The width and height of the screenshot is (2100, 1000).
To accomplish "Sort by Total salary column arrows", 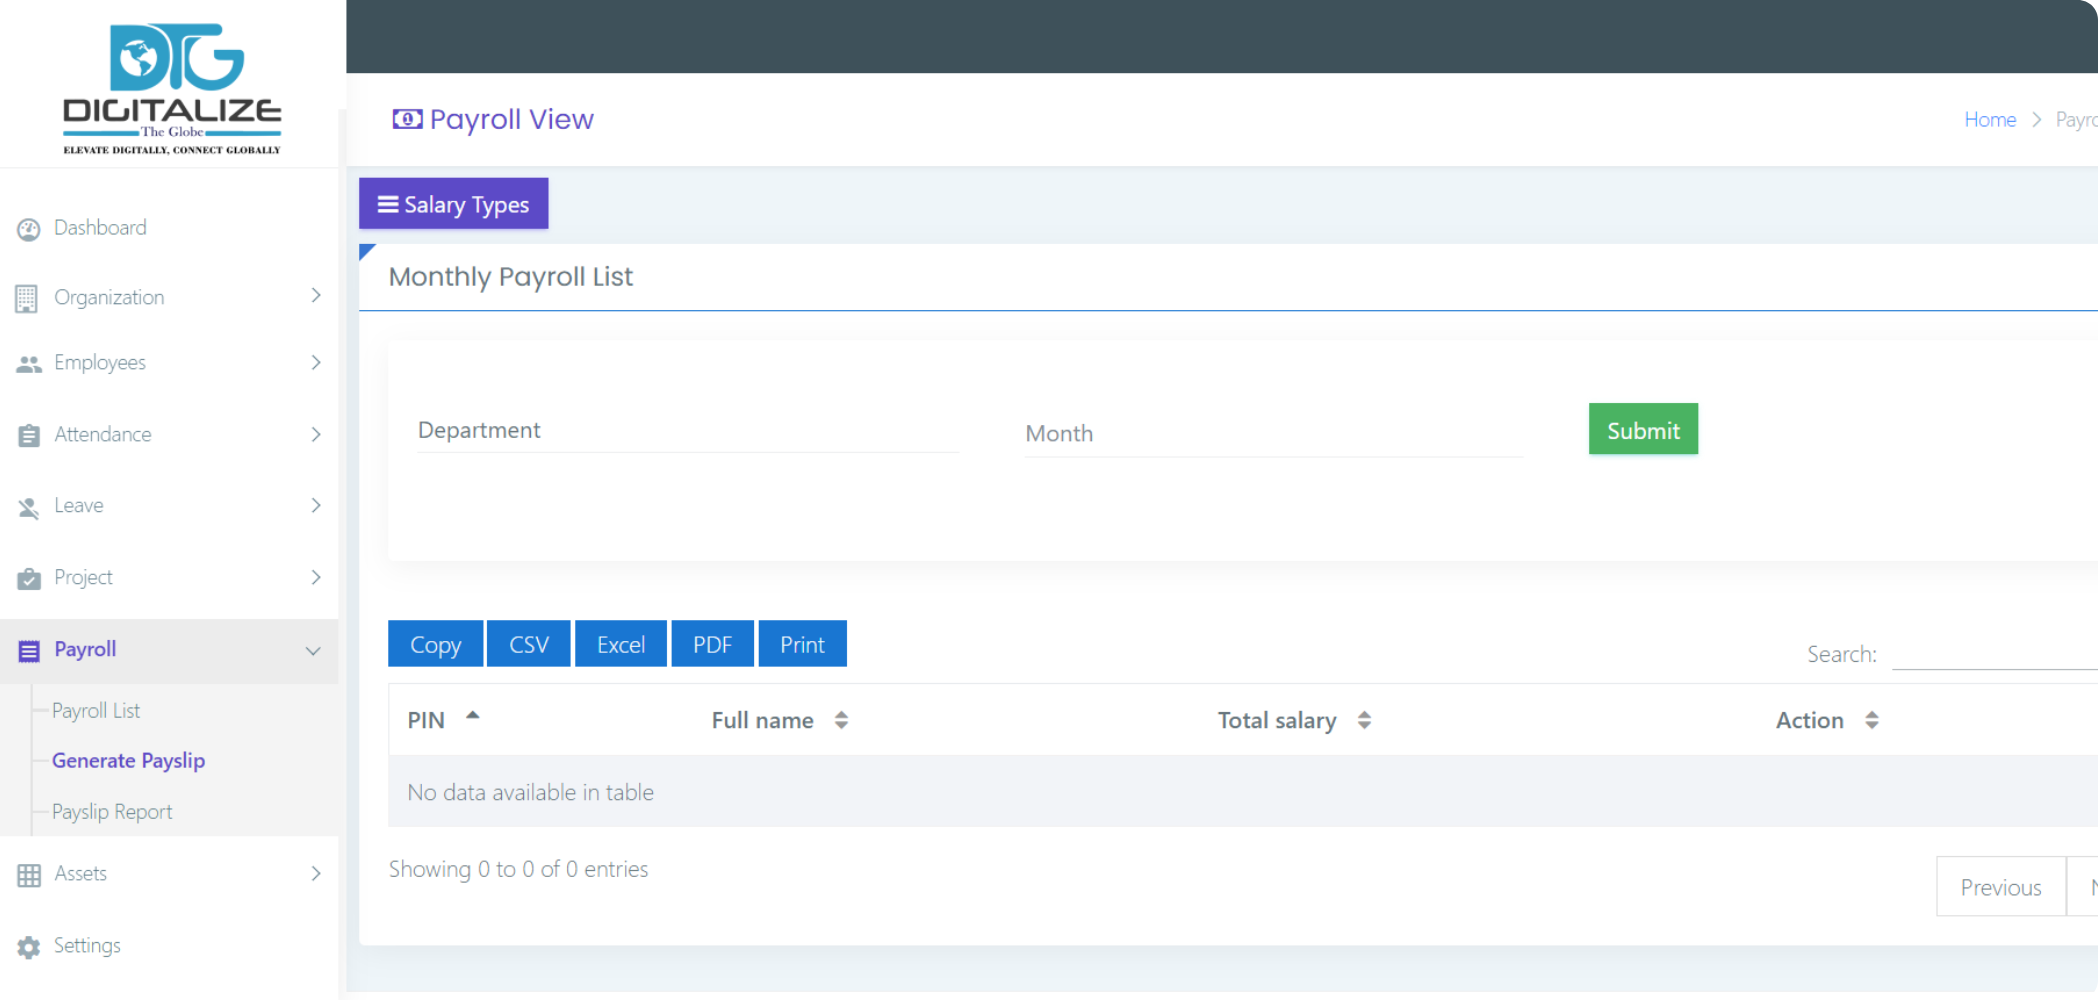I will [1364, 720].
